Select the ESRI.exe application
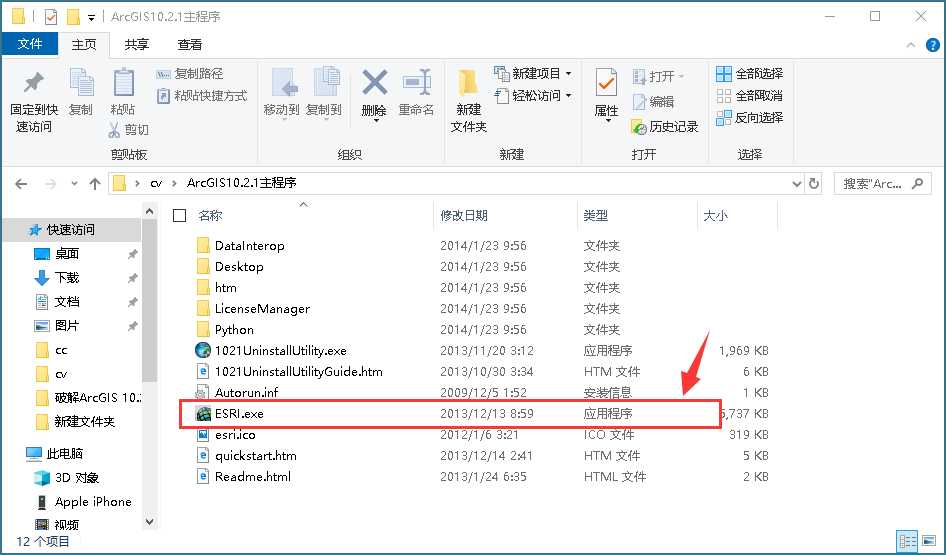Screen dimensions: 946x555 click(239, 414)
